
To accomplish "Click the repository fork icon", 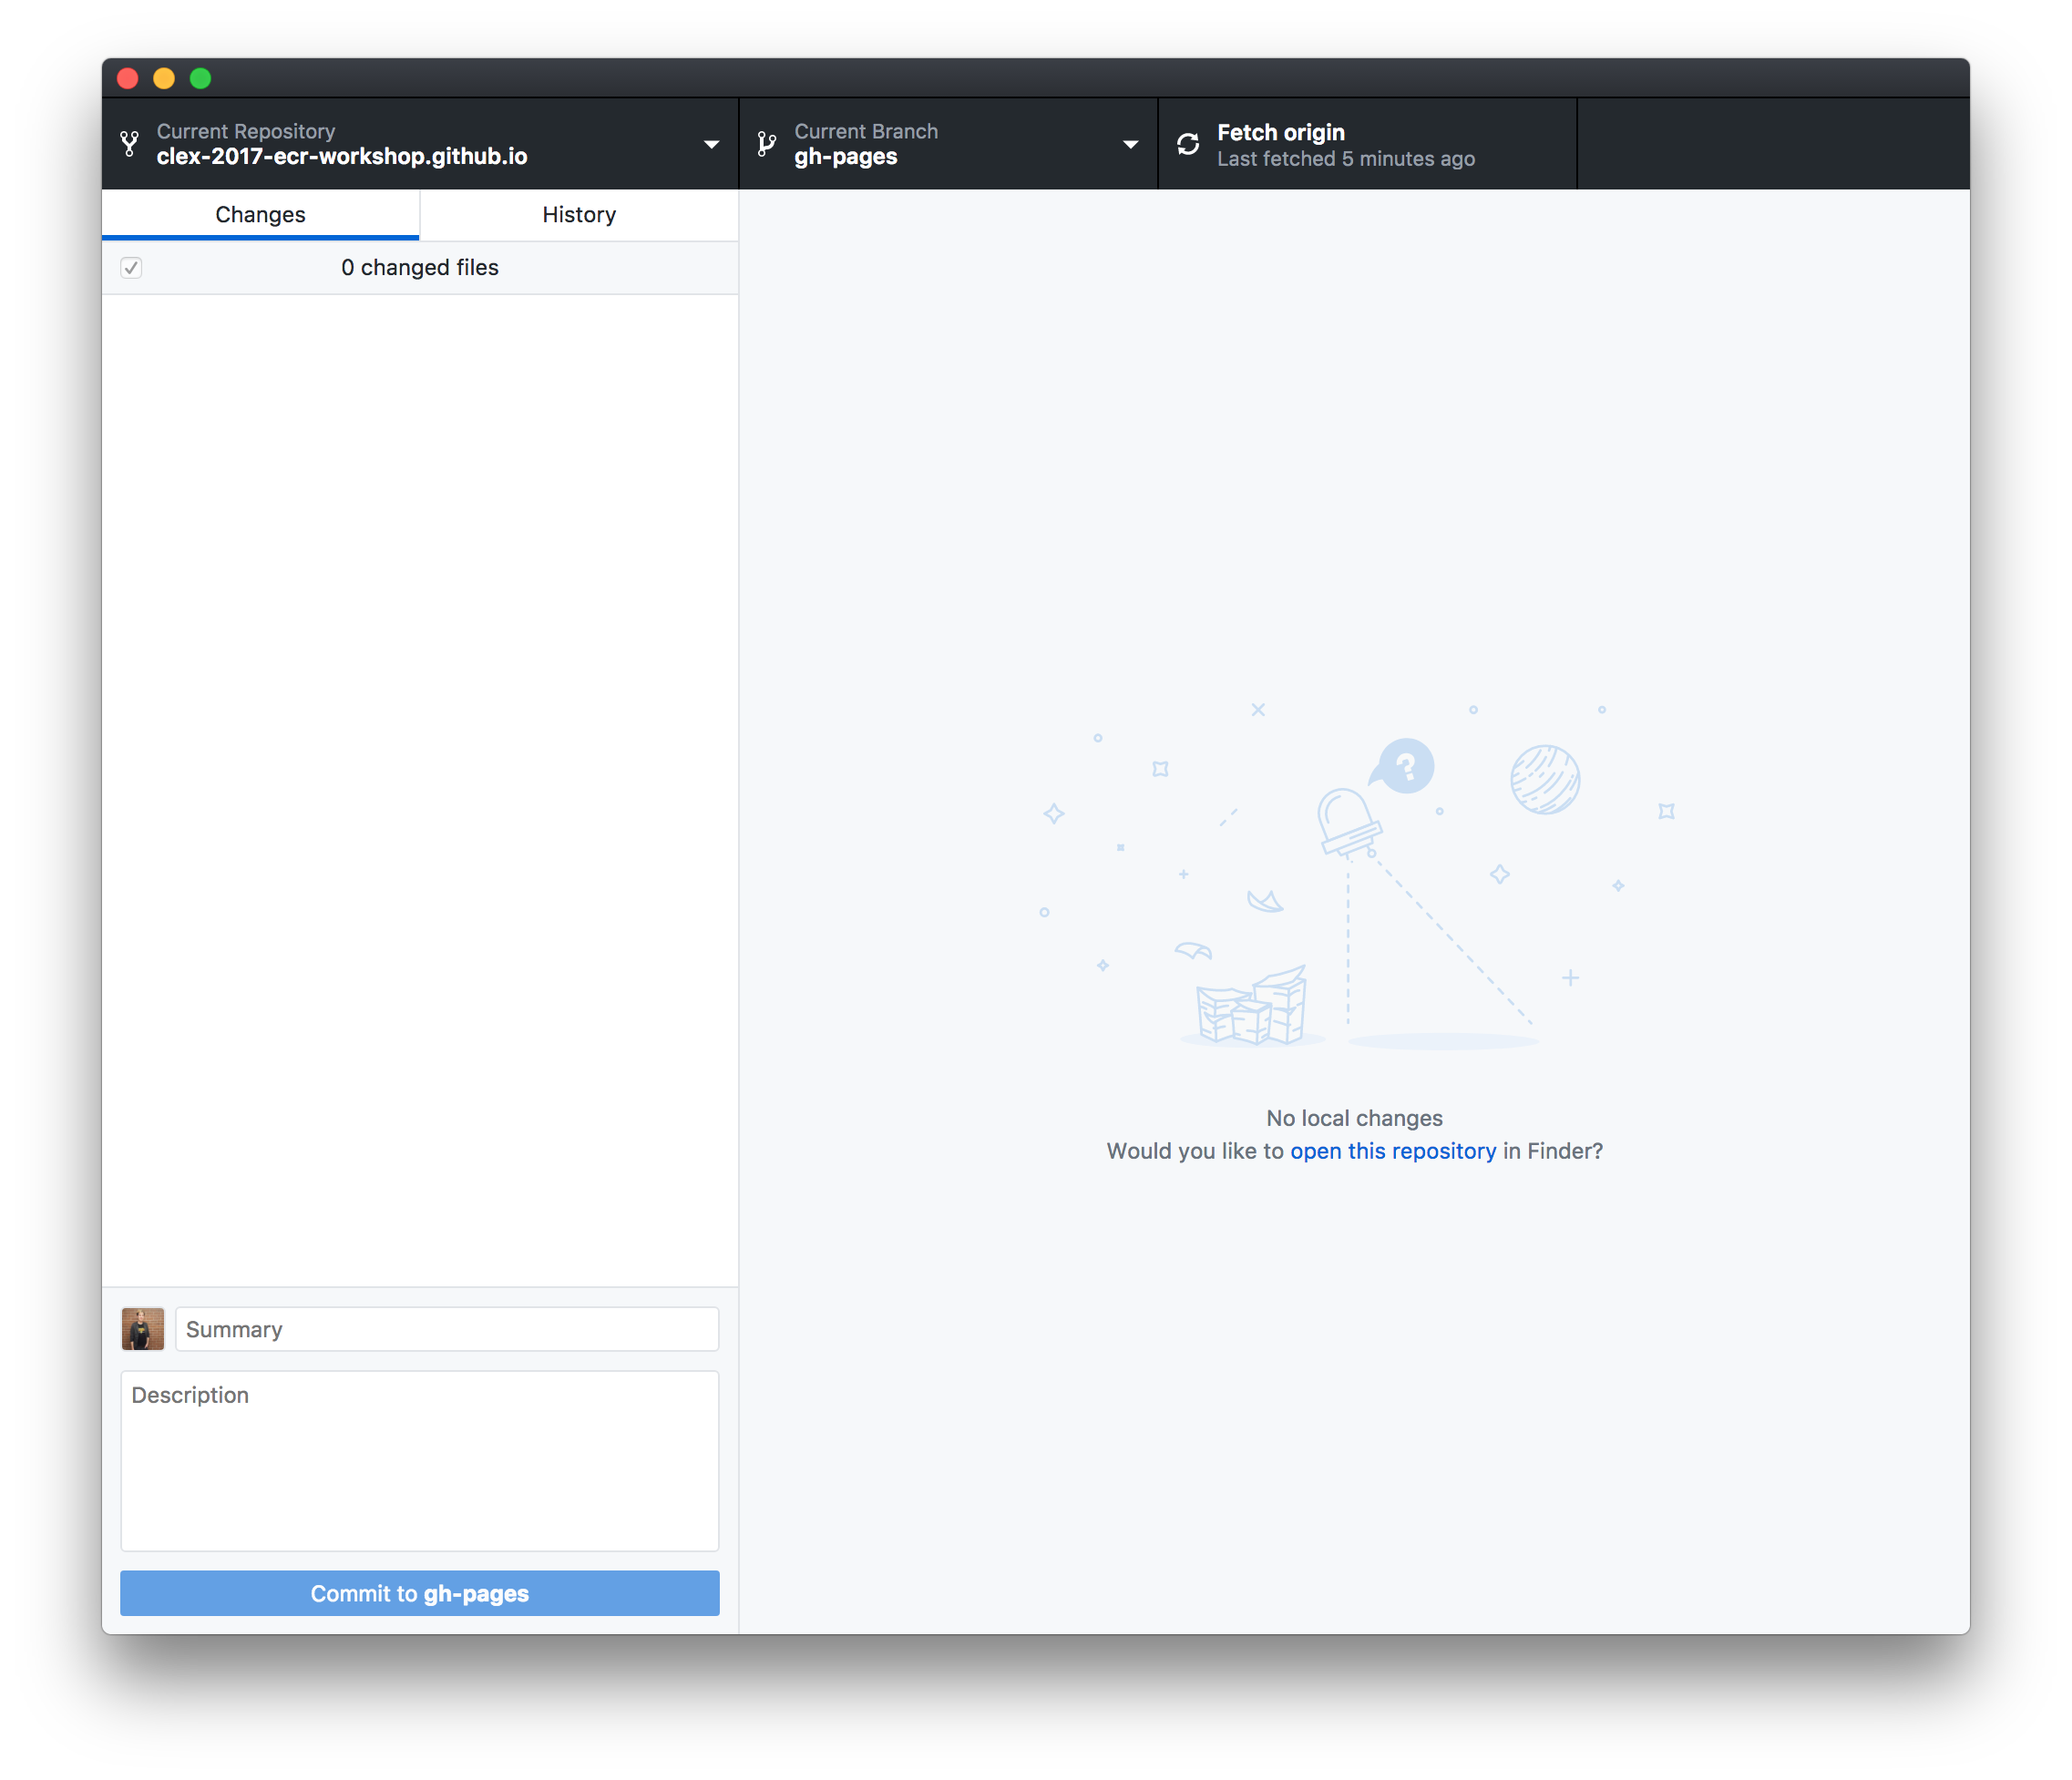I will coord(129,144).
